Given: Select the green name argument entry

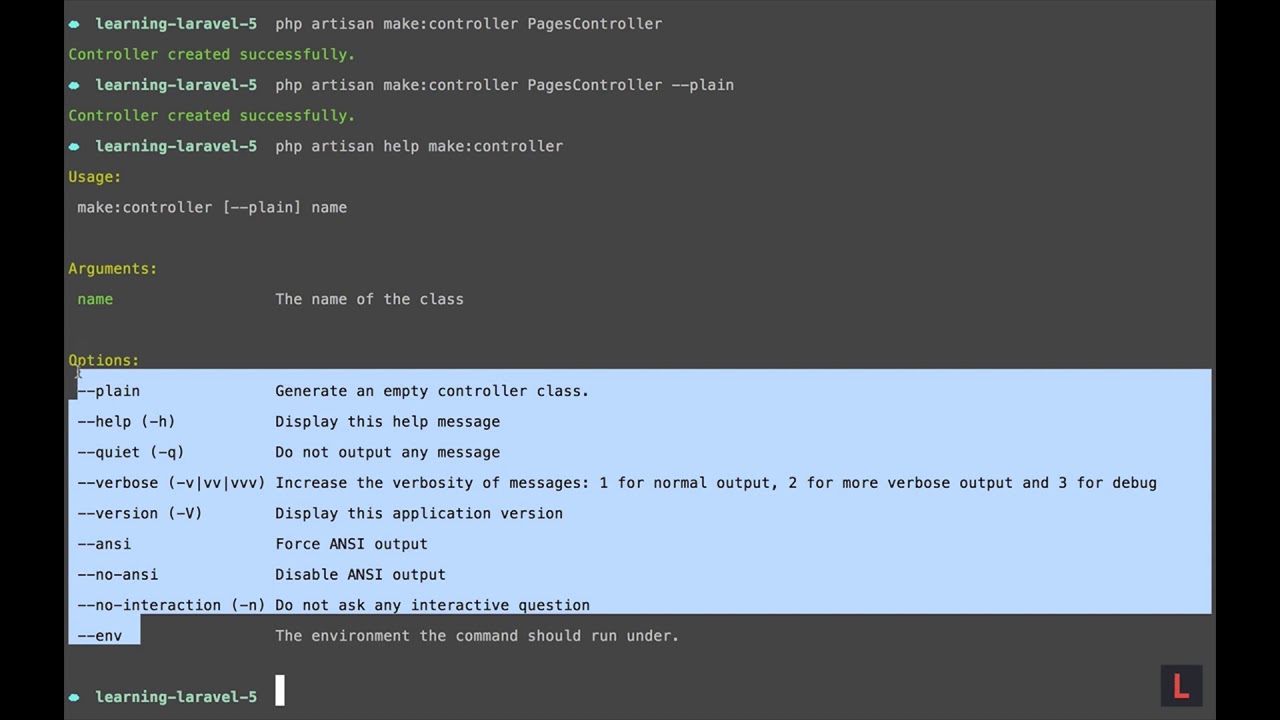Looking at the screenshot, I should pyautogui.click(x=95, y=299).
